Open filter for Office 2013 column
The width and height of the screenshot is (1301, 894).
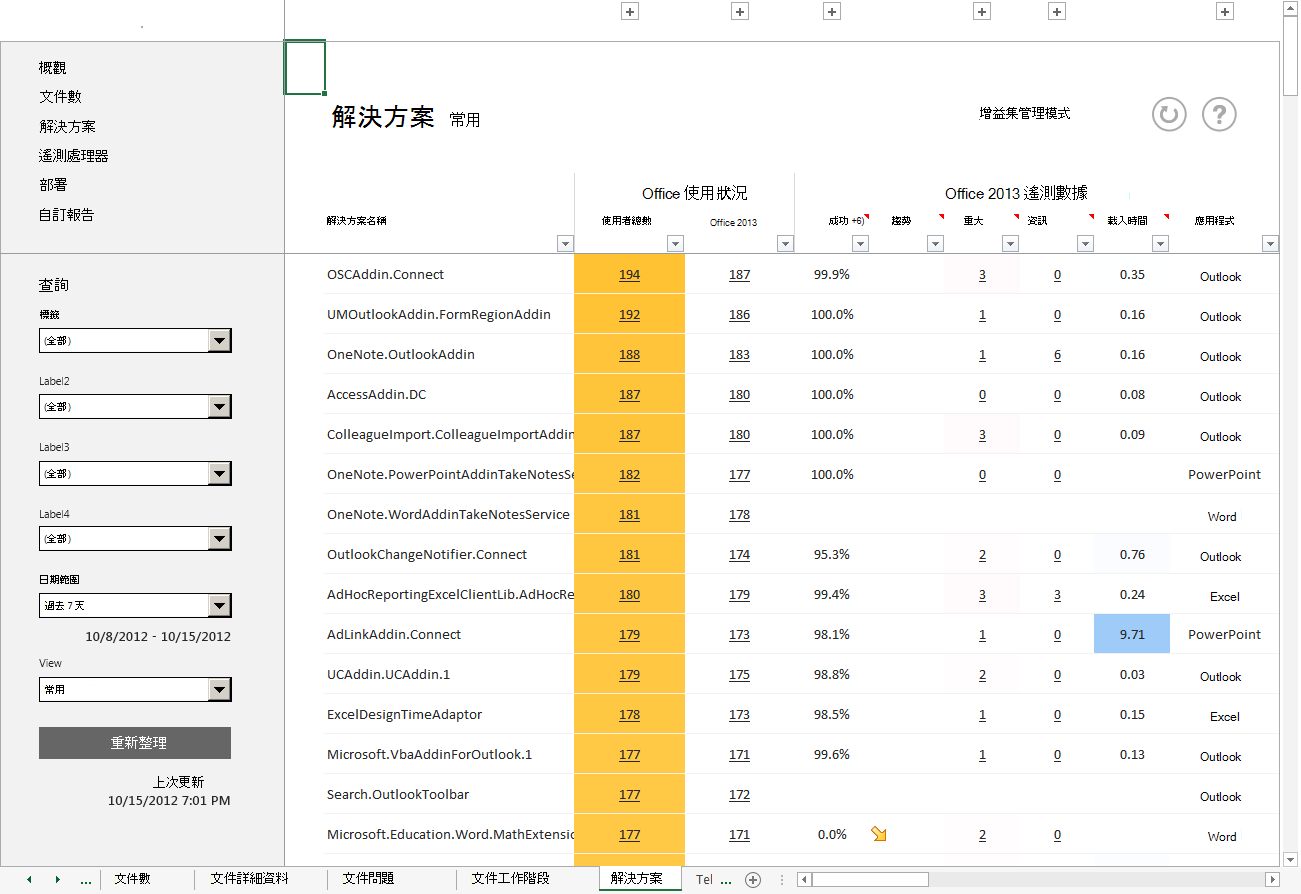point(785,243)
